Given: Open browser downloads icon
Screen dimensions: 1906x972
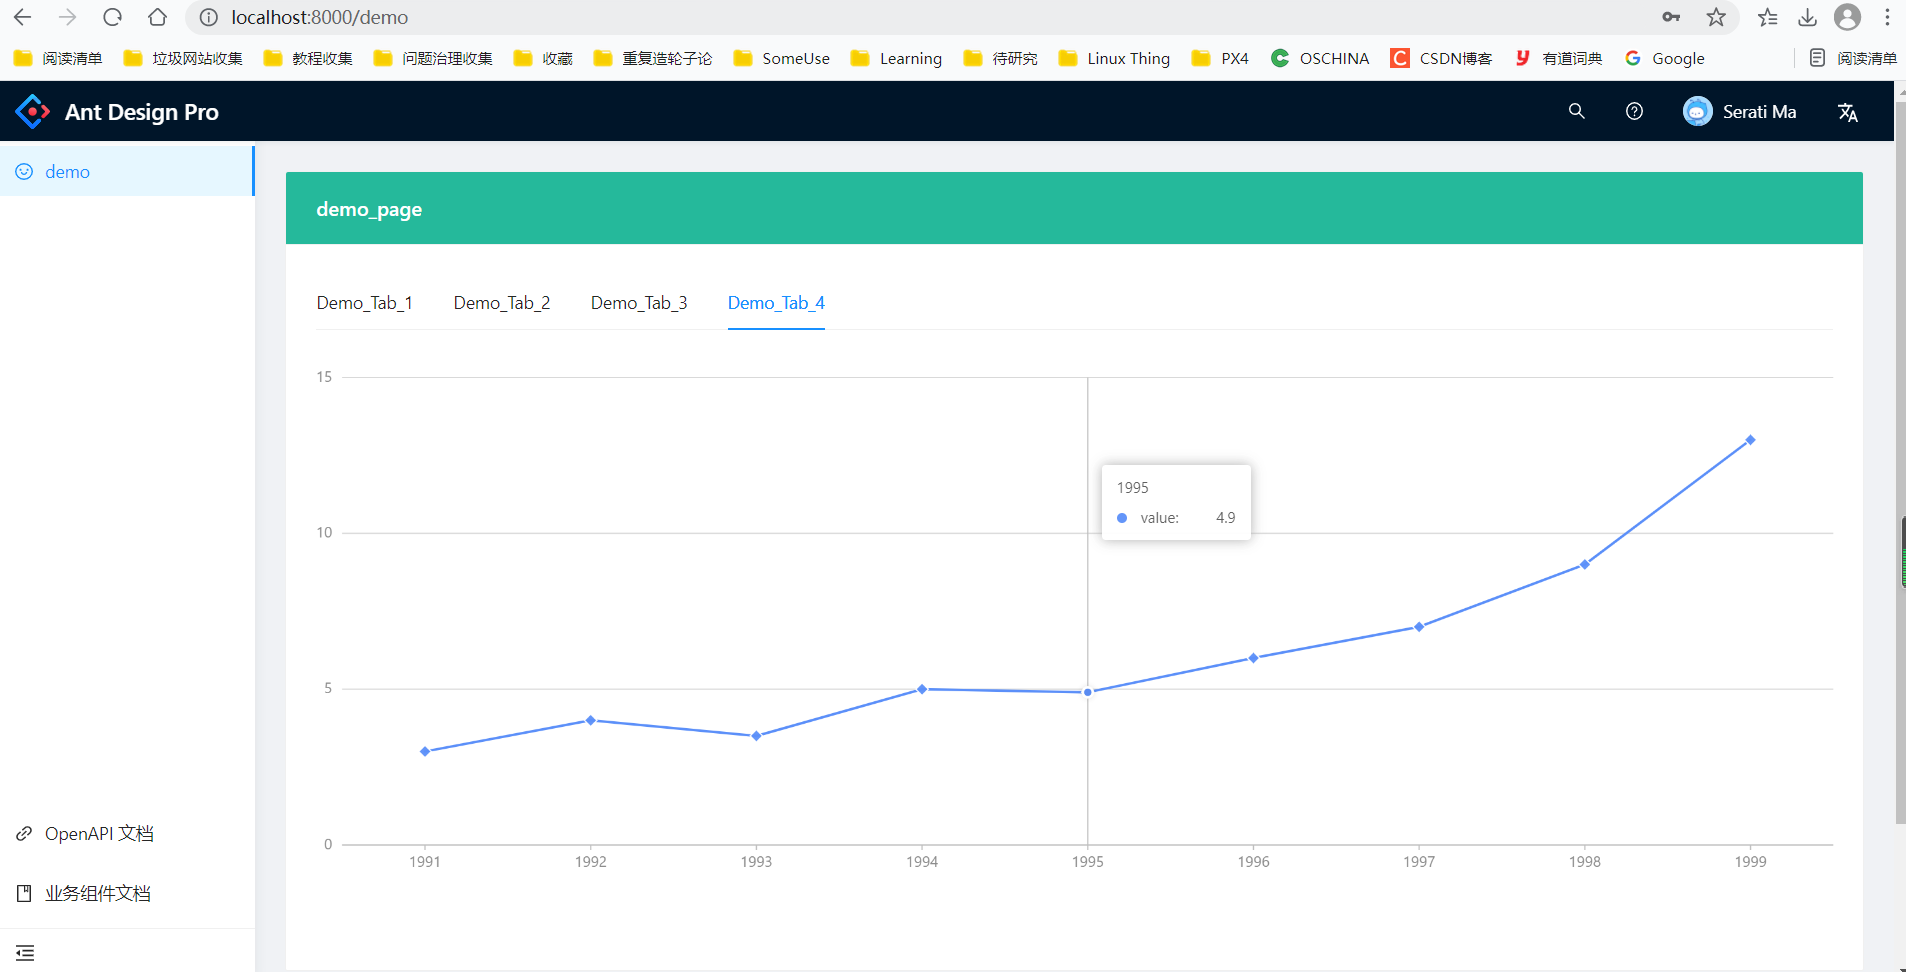Looking at the screenshot, I should click(1807, 17).
